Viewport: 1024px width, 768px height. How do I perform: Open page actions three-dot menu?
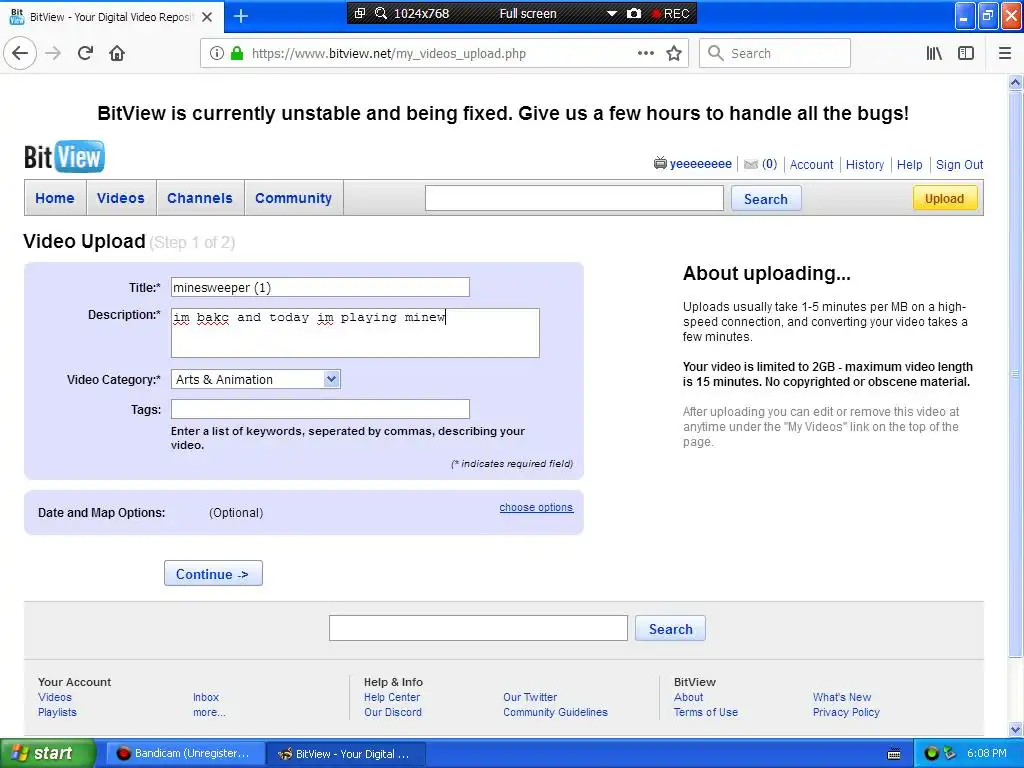[646, 54]
